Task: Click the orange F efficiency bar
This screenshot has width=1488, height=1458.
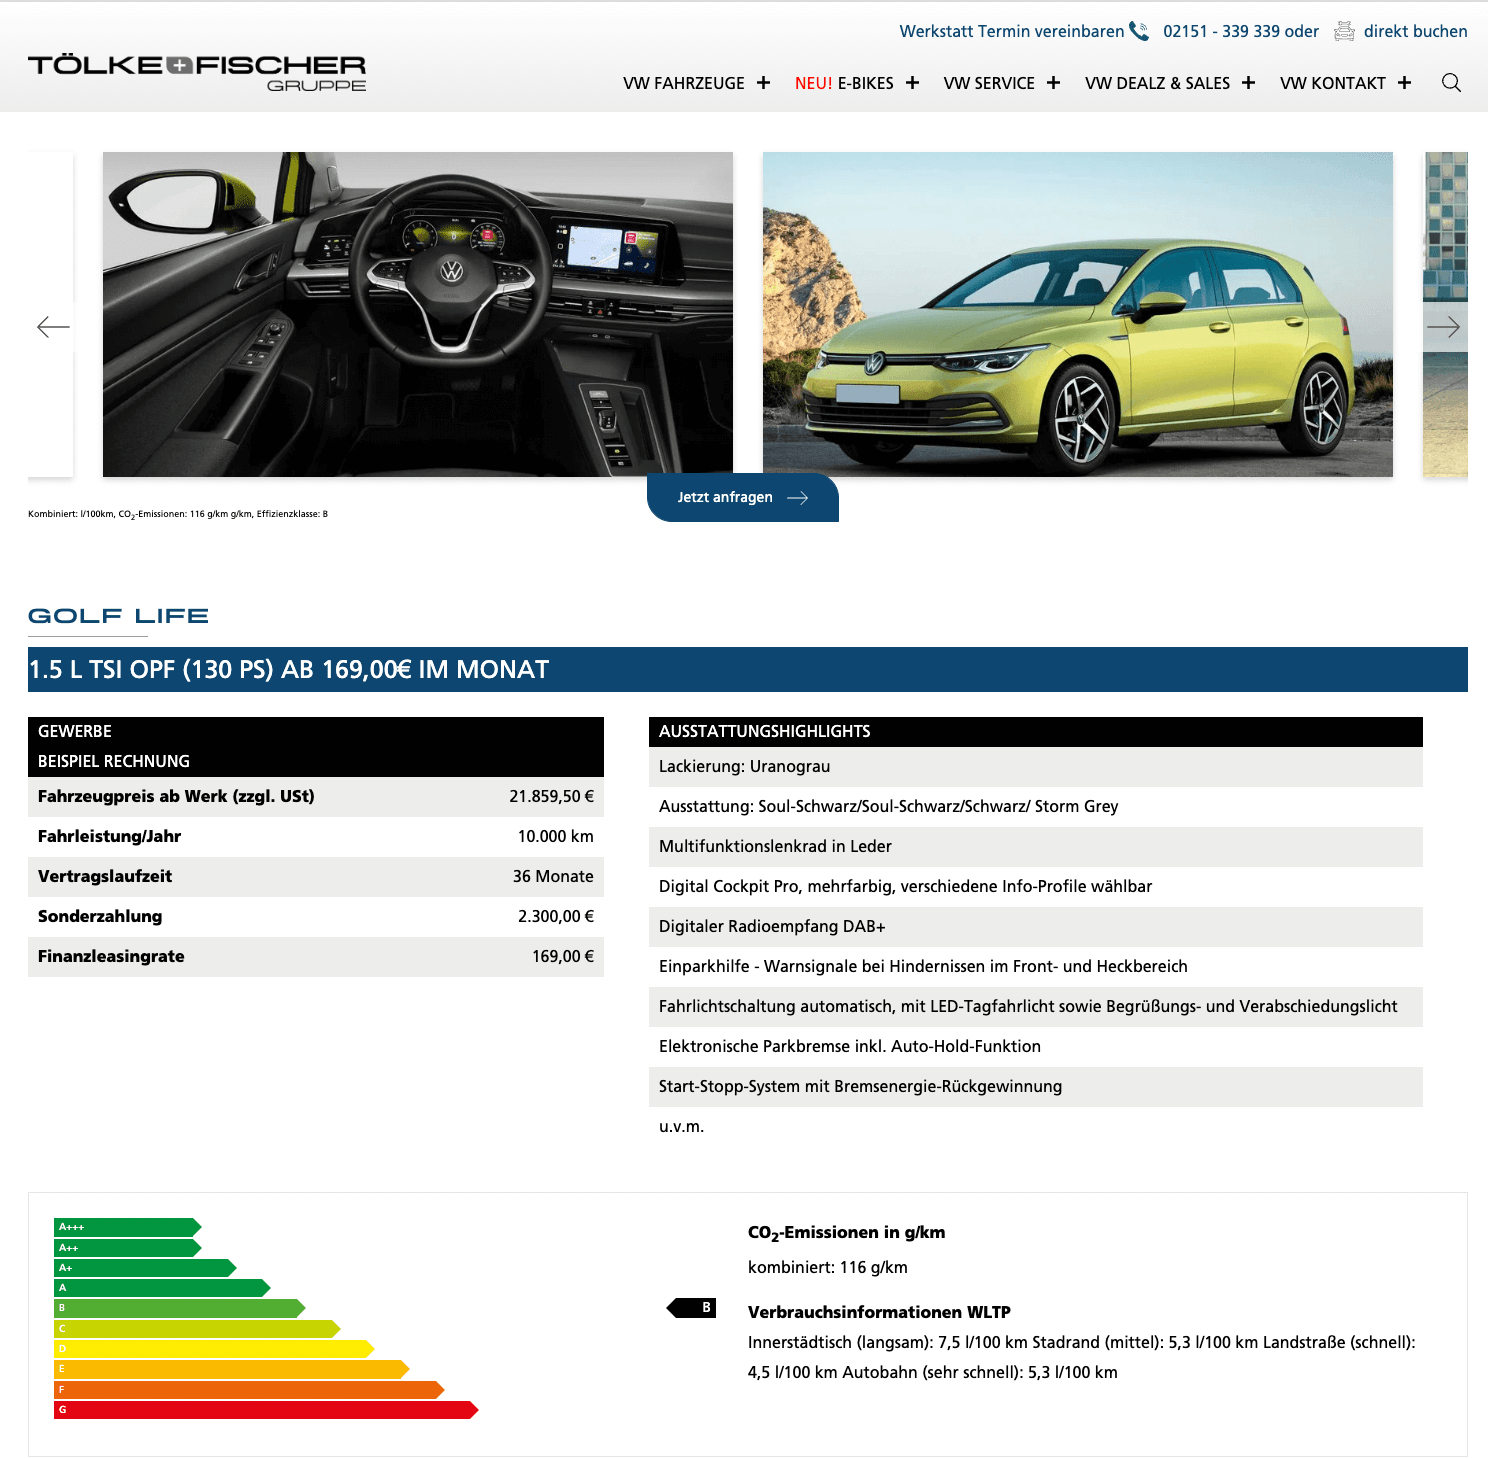Action: (249, 1389)
